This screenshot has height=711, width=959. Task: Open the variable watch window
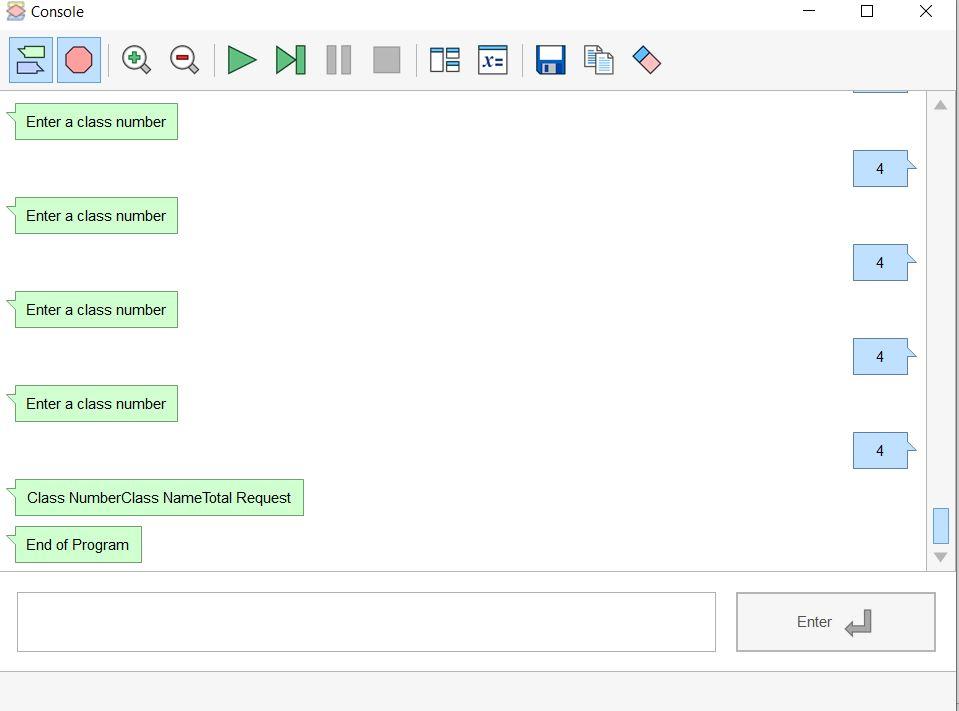click(492, 60)
